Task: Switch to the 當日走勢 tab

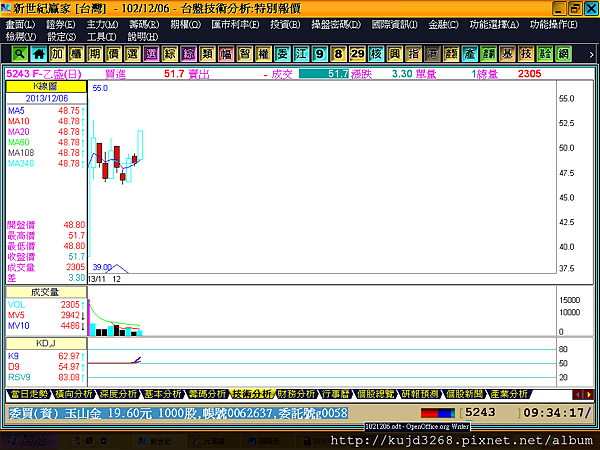Action: (x=29, y=394)
